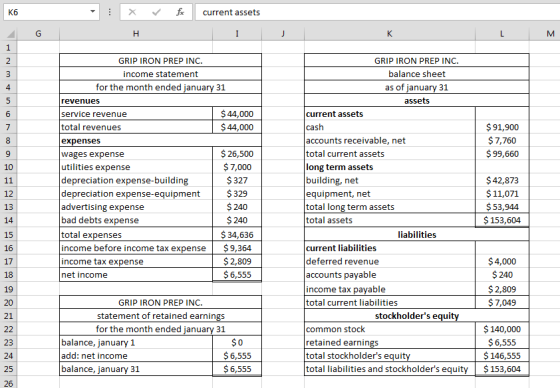Select the service revenue label cell
The image size is (560, 388).
click(136, 114)
